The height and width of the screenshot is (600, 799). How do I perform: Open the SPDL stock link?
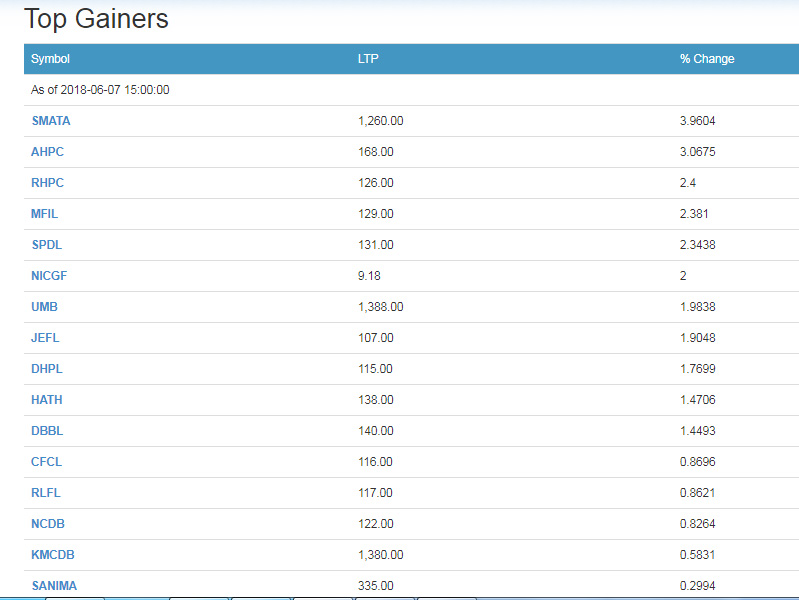click(x=47, y=245)
